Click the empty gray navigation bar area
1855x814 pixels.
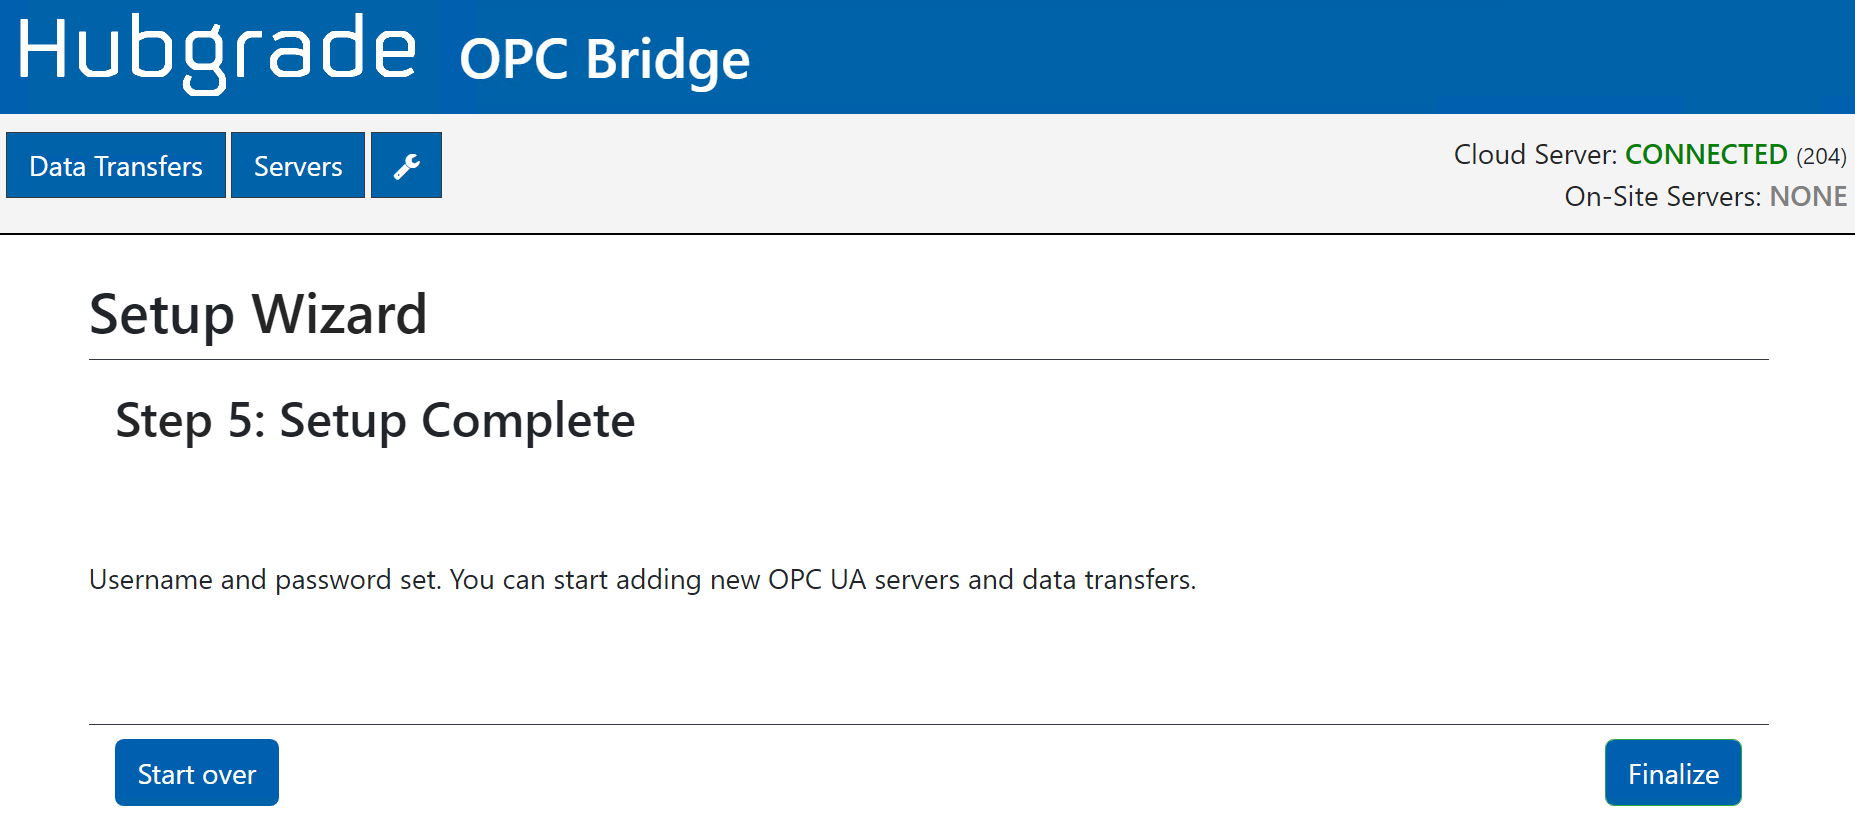(900, 174)
